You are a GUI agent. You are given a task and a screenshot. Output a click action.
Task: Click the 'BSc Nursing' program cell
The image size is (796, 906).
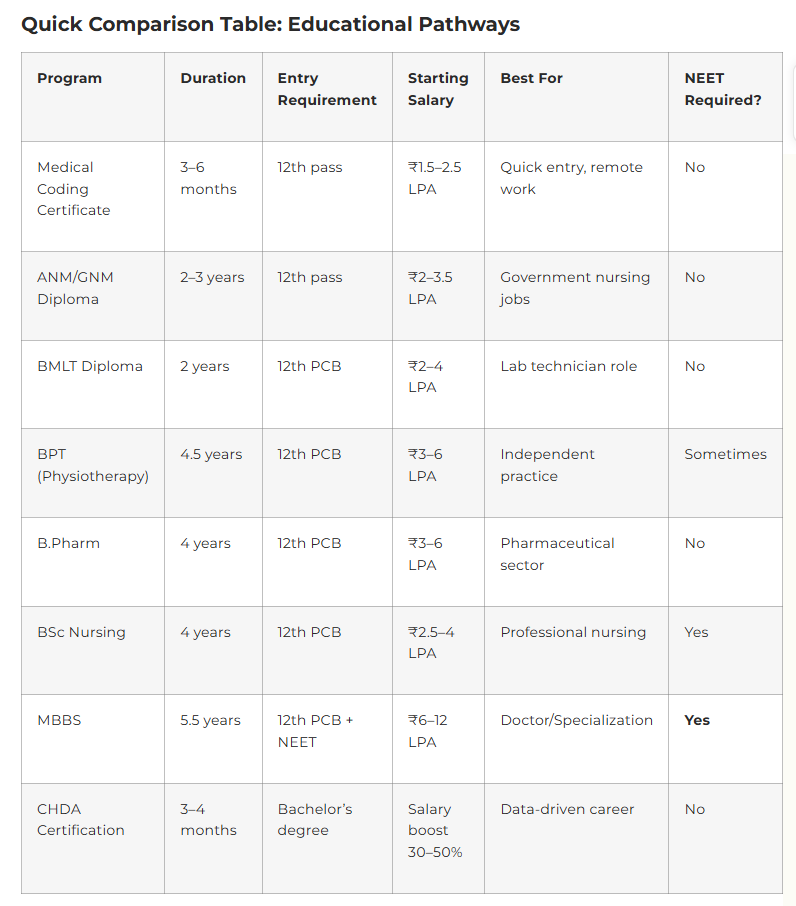pos(81,632)
